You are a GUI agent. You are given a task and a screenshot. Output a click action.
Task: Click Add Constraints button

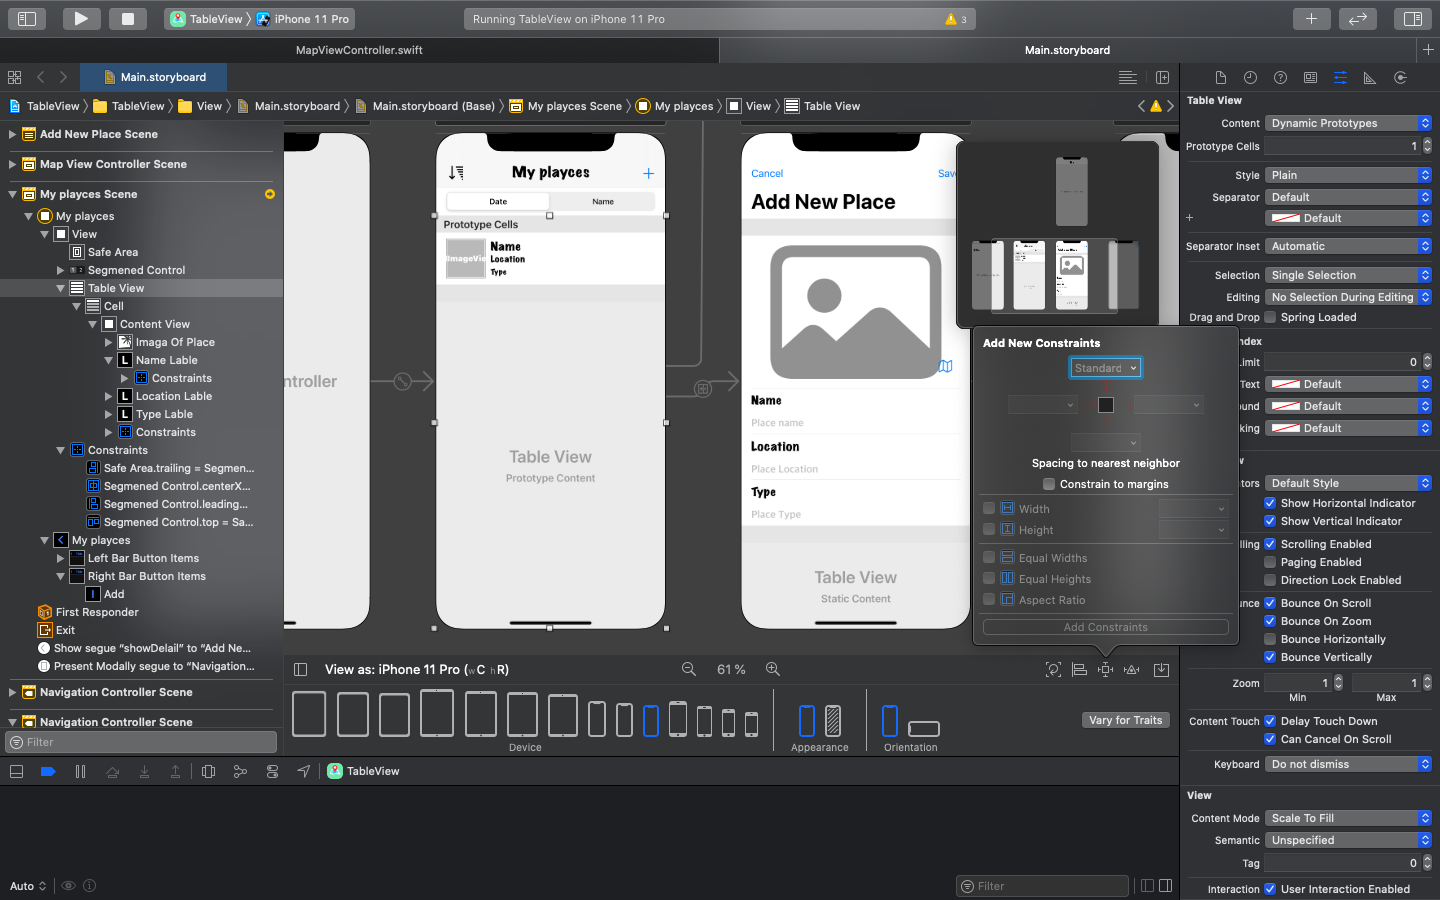point(1106,627)
